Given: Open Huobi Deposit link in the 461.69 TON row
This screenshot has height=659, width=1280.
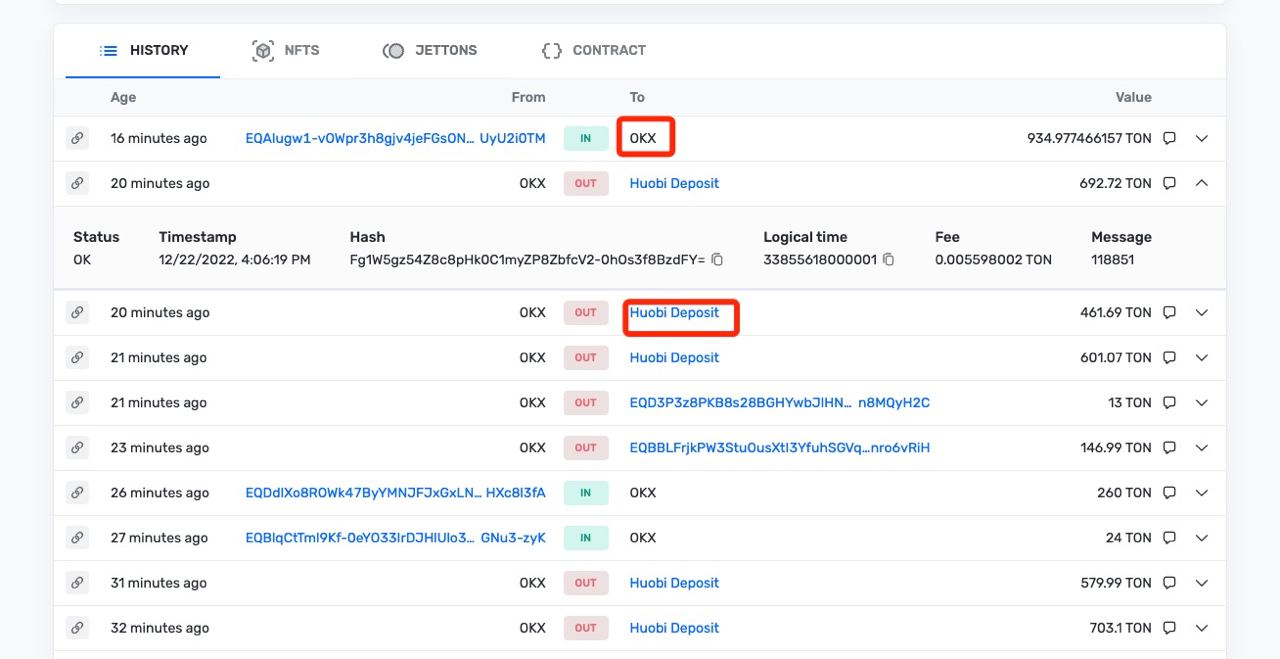Looking at the screenshot, I should point(674,313).
